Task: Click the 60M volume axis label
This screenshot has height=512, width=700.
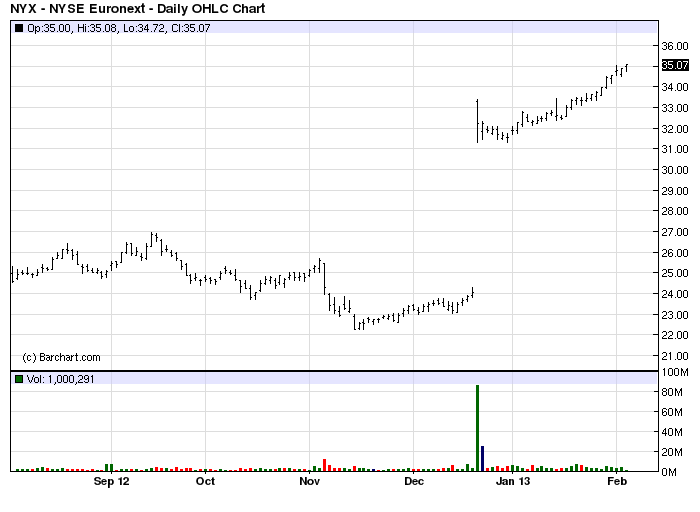Action: 672,412
